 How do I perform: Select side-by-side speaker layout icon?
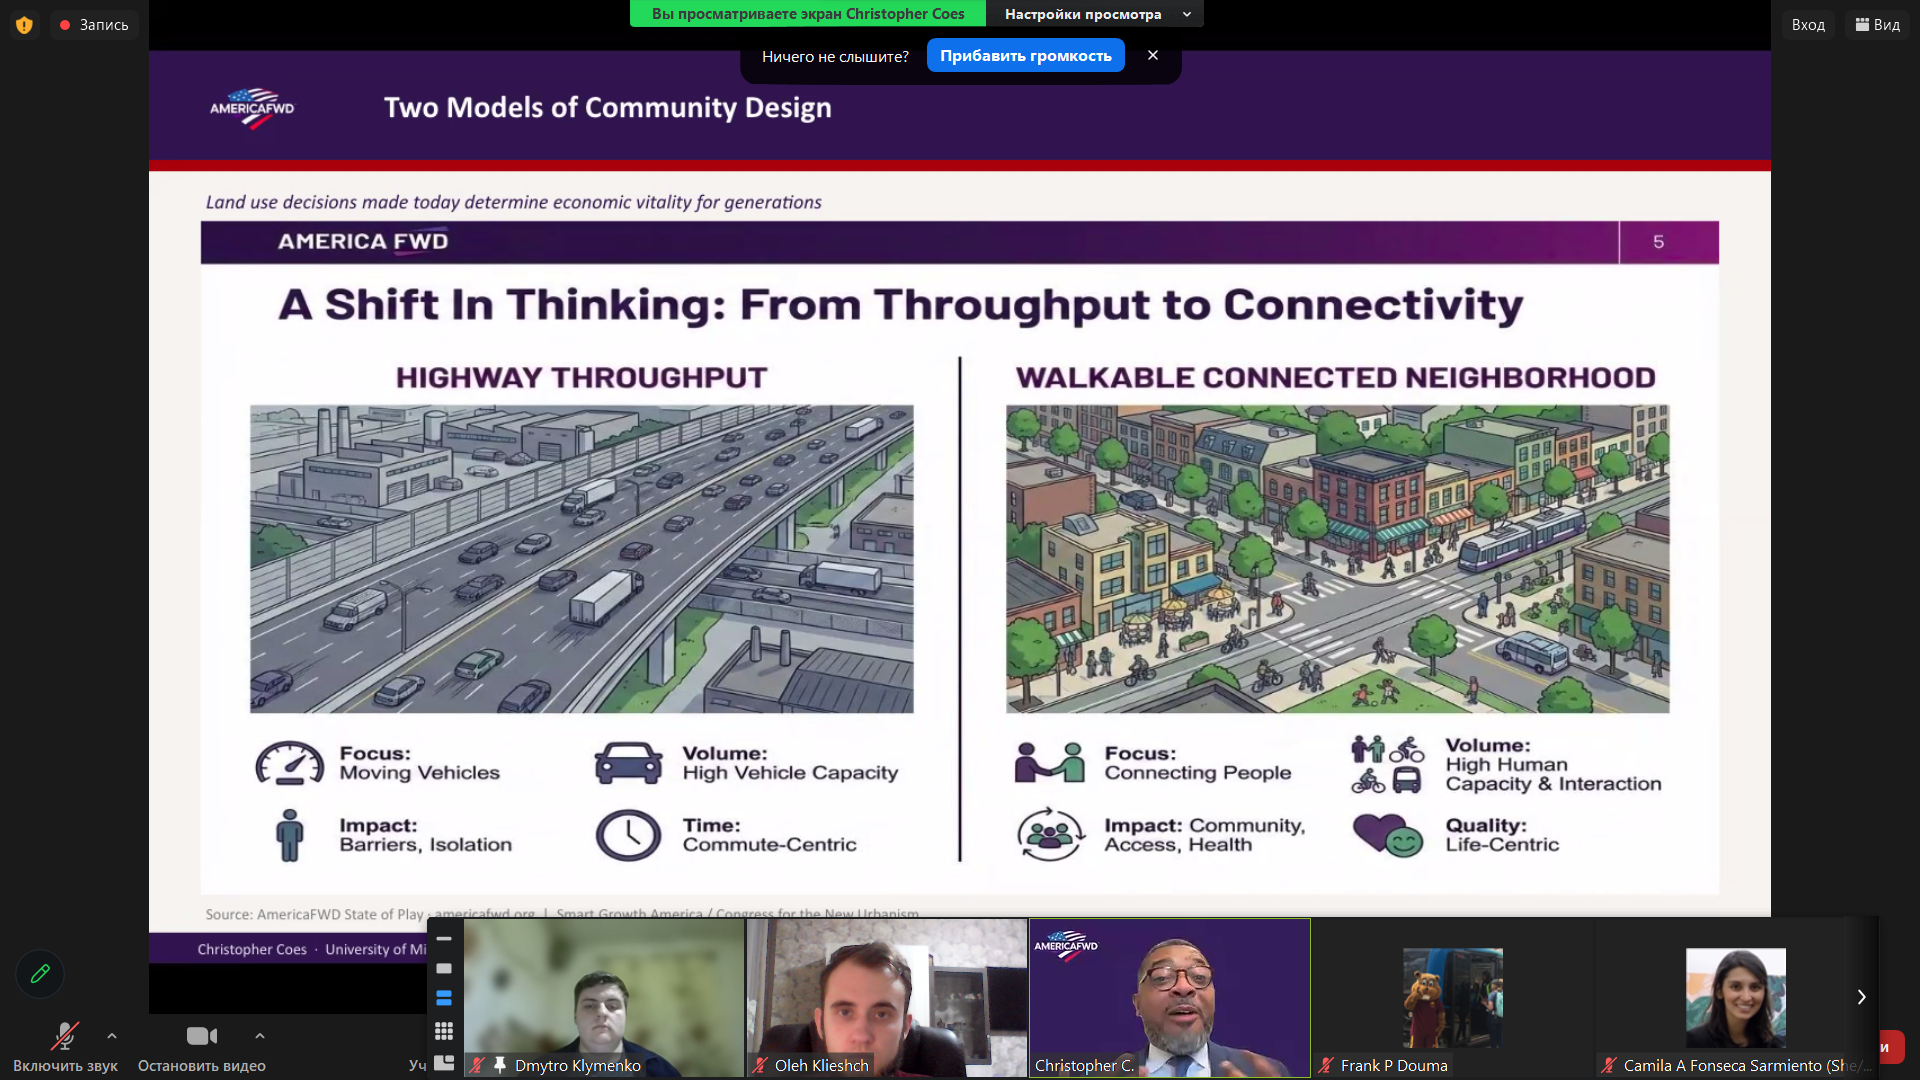click(x=444, y=1062)
